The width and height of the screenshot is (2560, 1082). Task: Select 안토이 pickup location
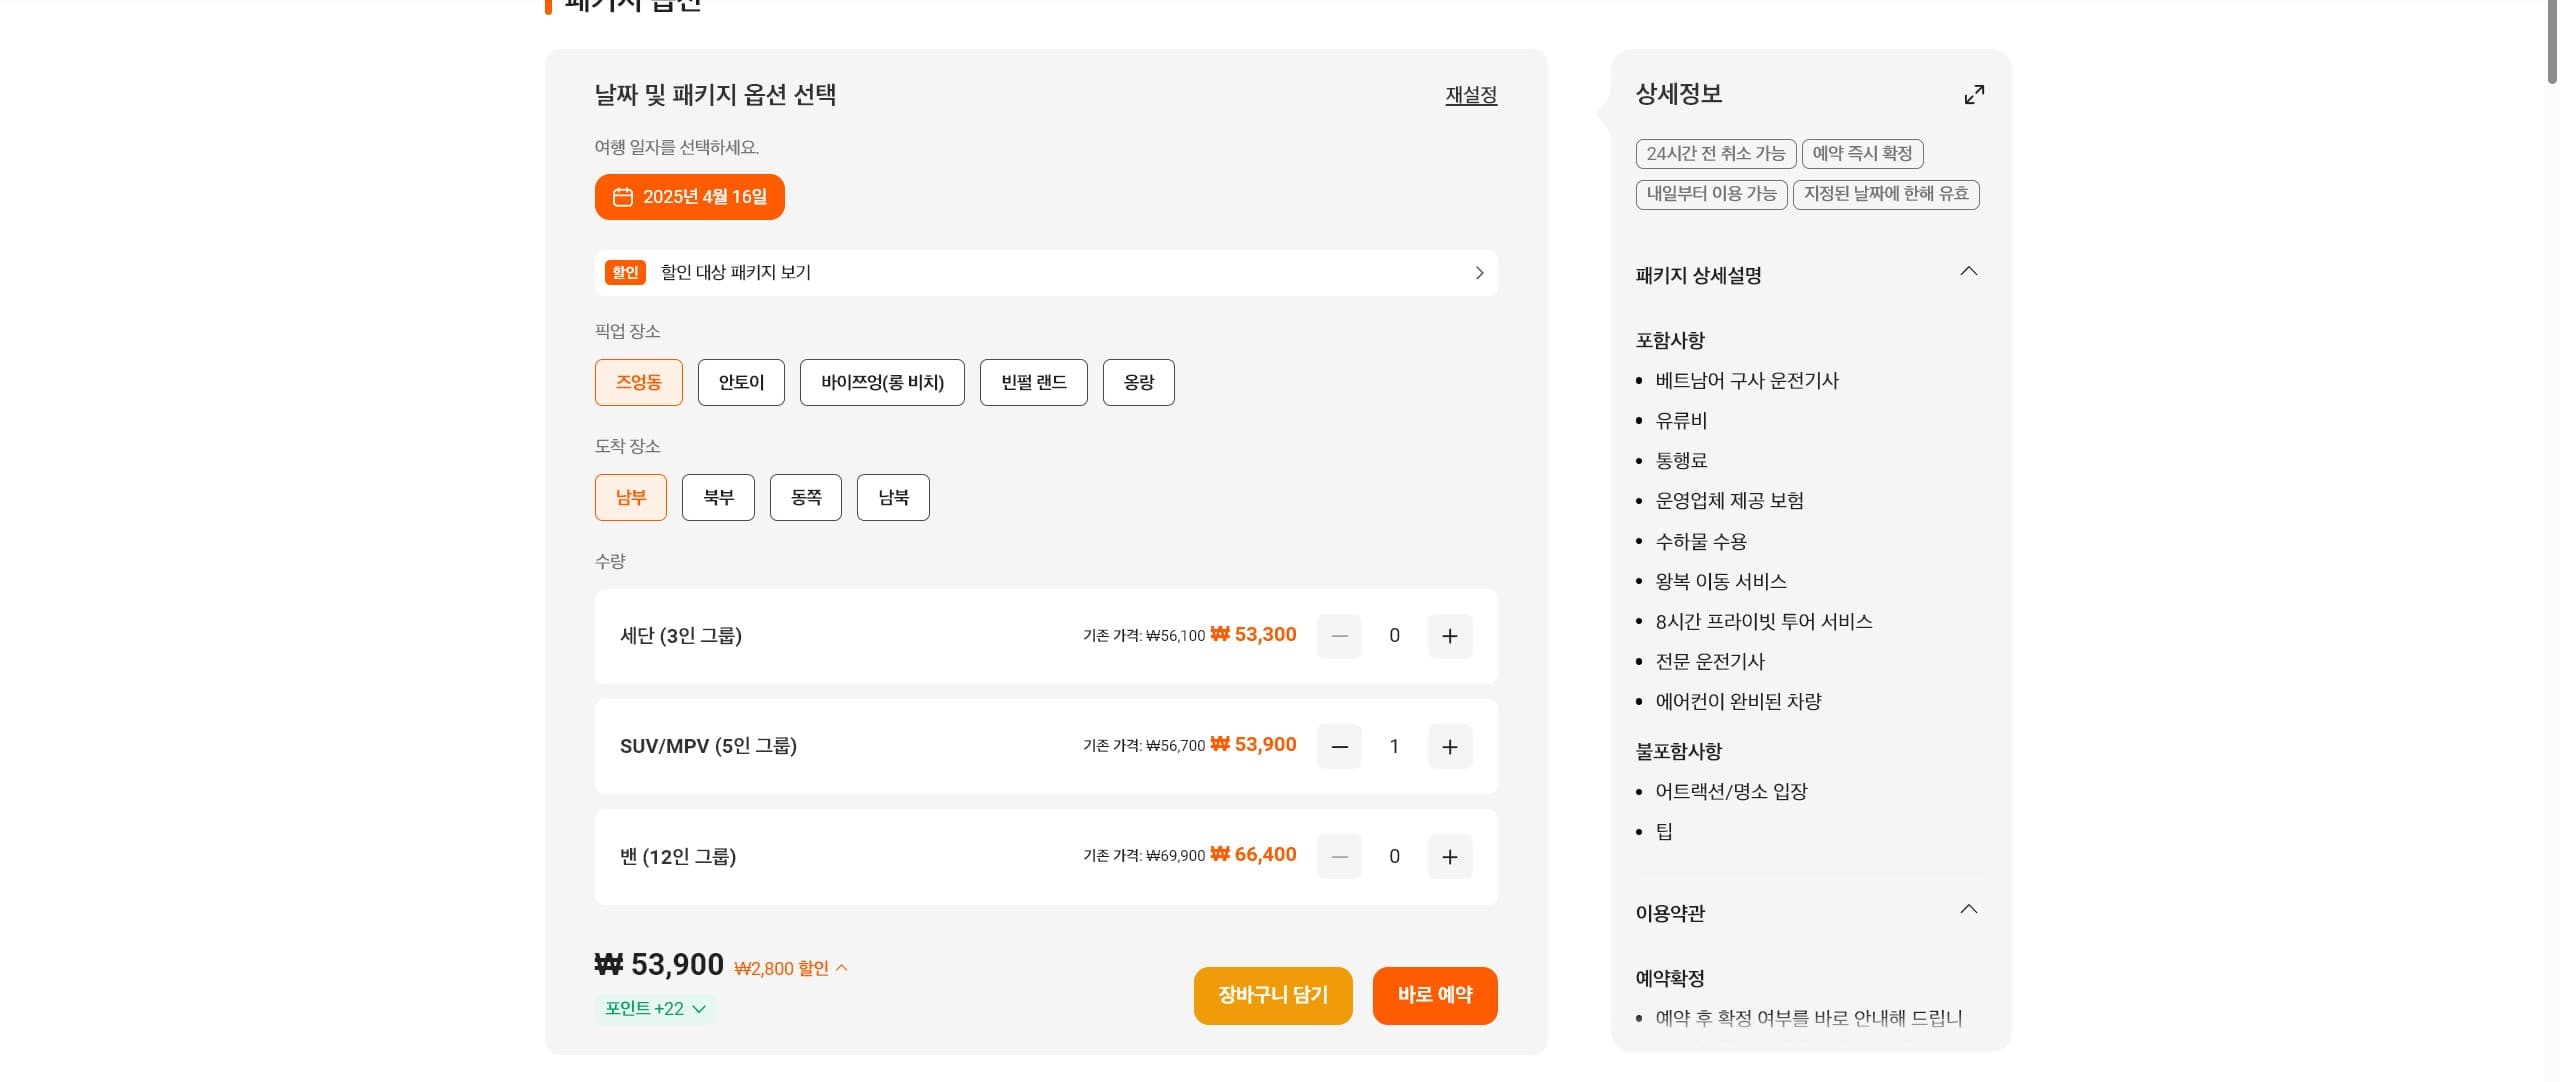(741, 382)
